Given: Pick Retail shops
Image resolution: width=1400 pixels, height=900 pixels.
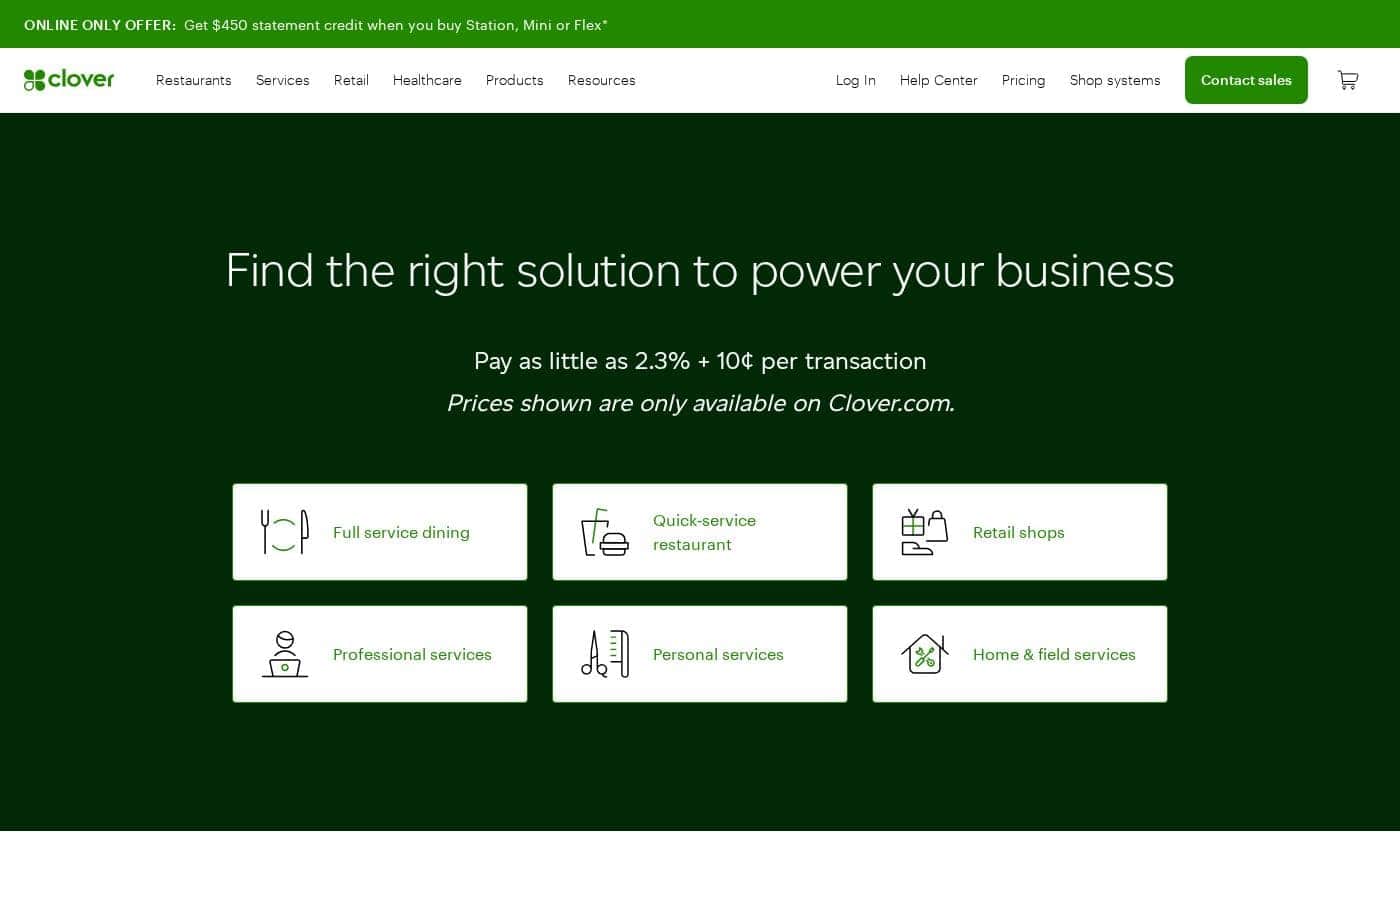Looking at the screenshot, I should pyautogui.click(x=1020, y=532).
